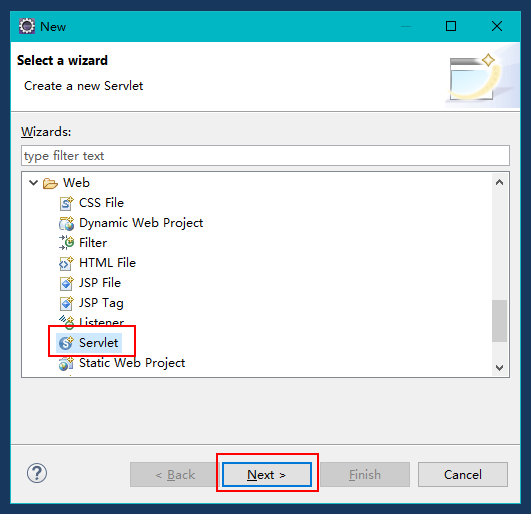Maximize the New wizard window

pyautogui.click(x=451, y=26)
